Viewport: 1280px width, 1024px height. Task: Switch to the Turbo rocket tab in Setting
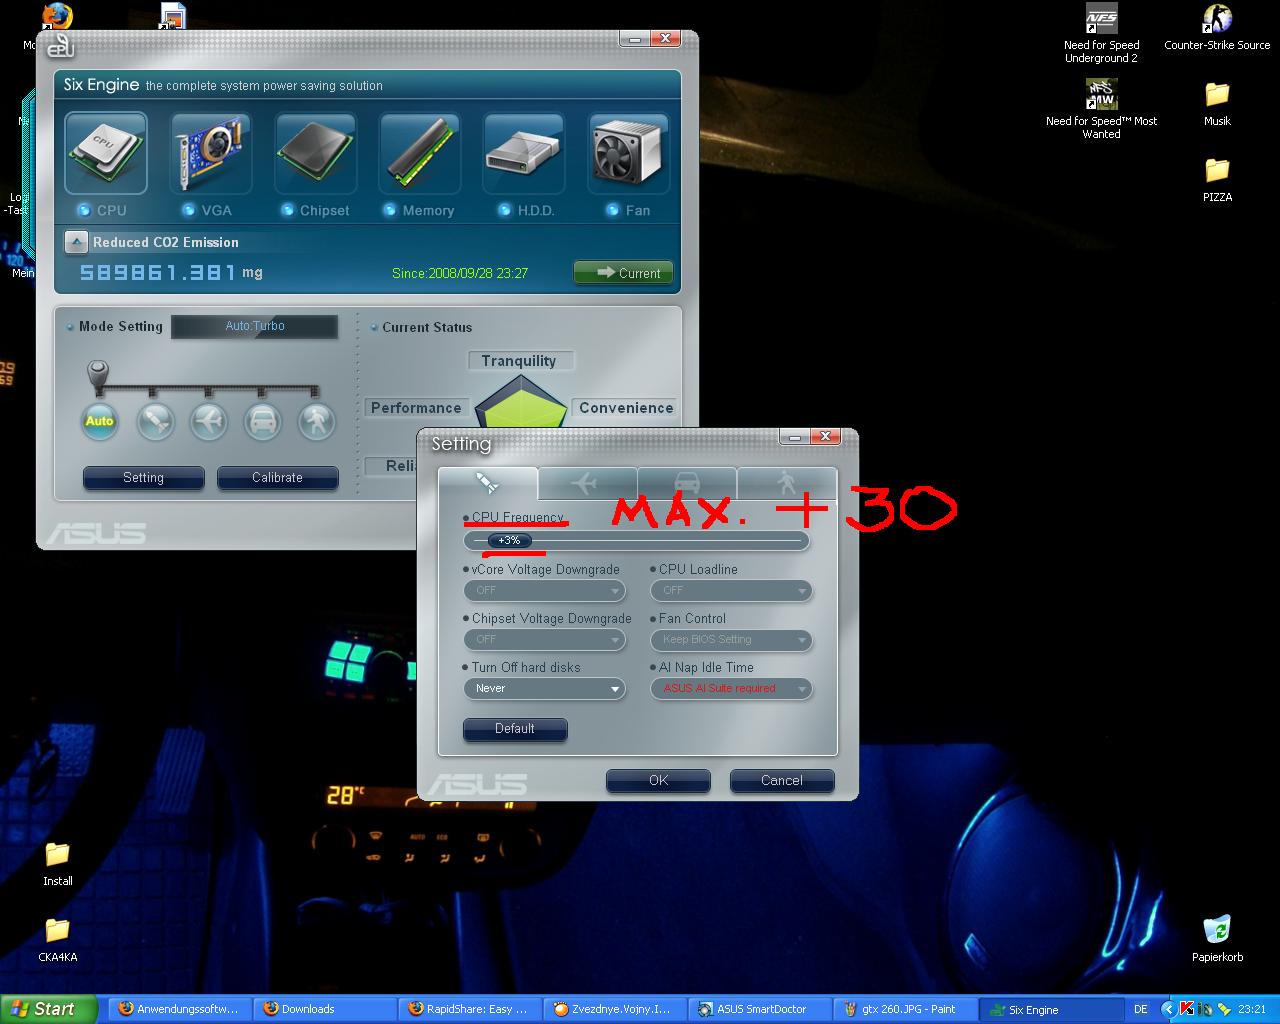click(488, 484)
